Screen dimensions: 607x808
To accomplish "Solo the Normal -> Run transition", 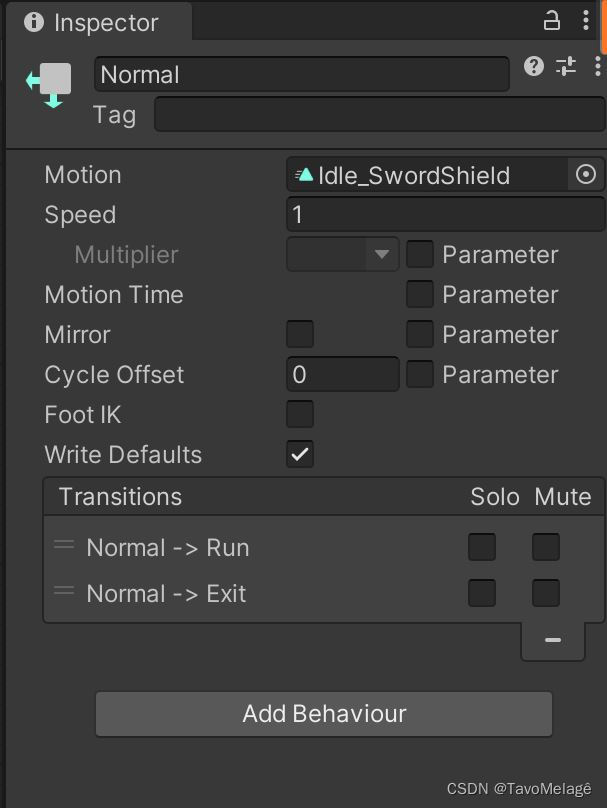I will tap(482, 547).
